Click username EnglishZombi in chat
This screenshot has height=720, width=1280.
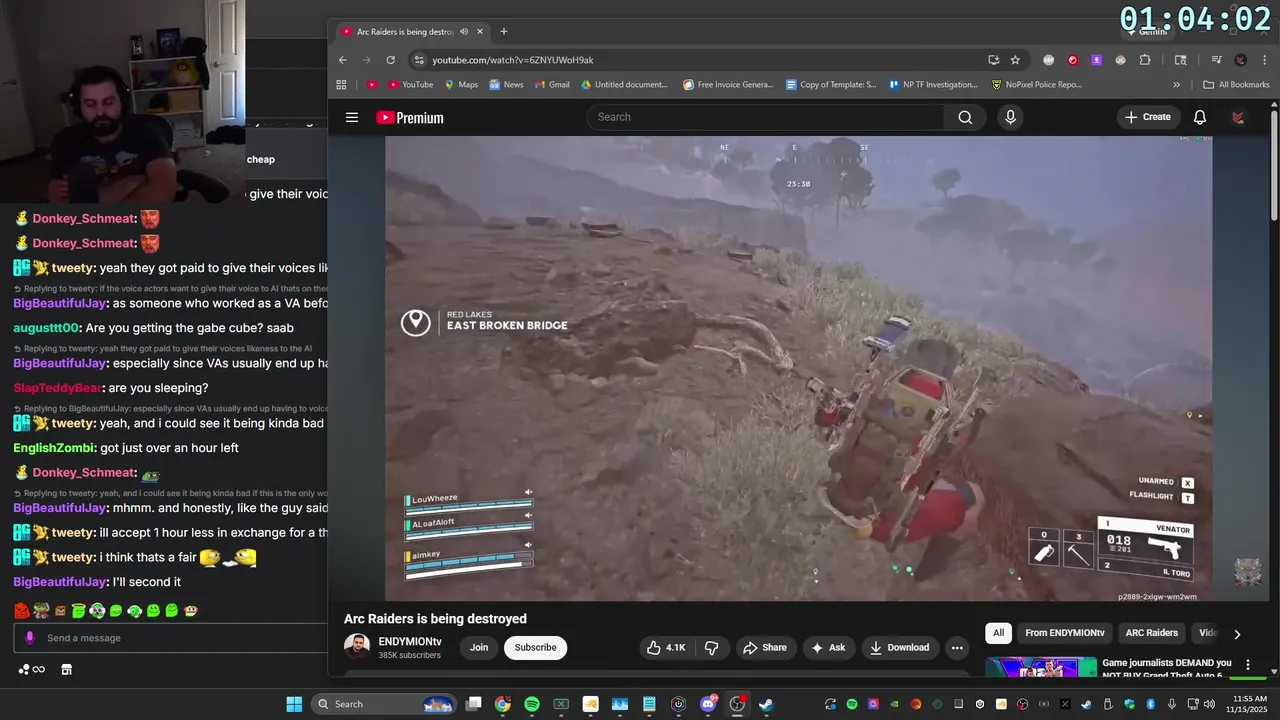pos(54,448)
